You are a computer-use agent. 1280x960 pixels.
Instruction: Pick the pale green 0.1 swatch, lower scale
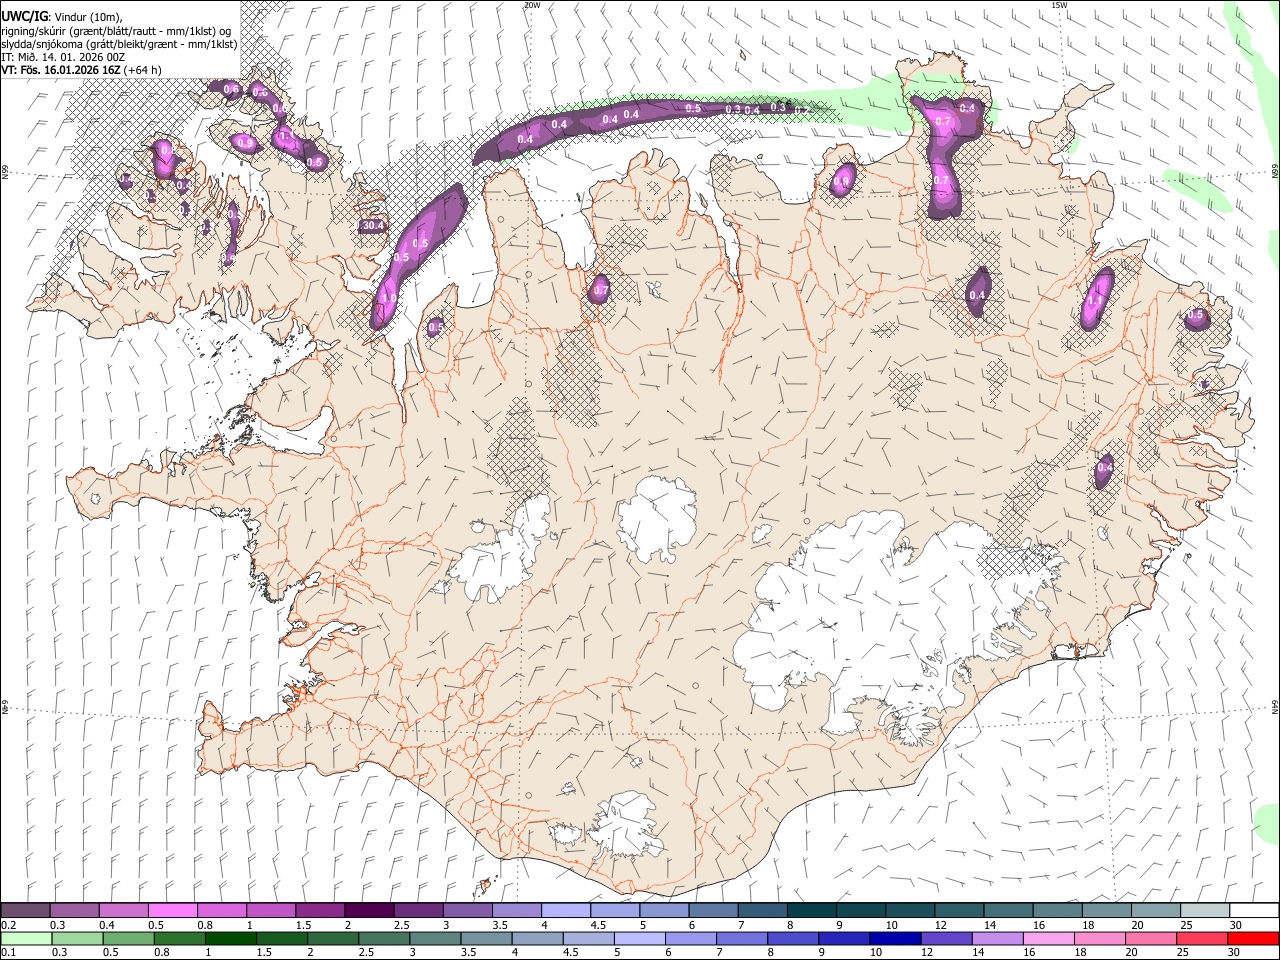(x=26, y=939)
